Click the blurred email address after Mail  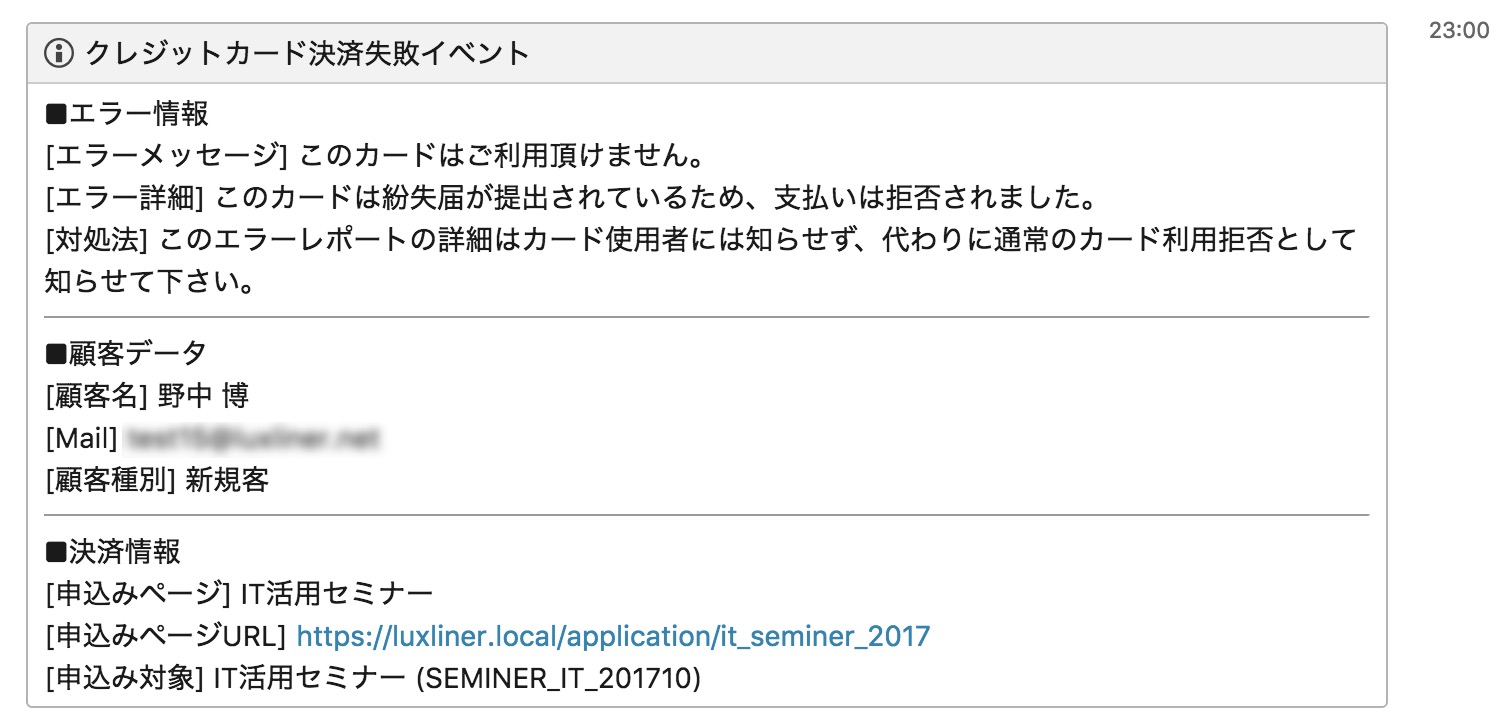[x=255, y=438]
